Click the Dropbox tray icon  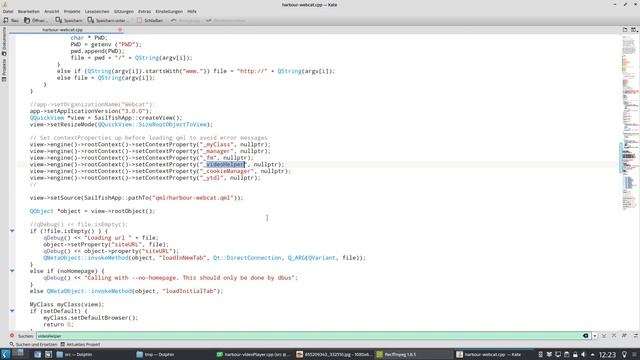pos(549,354)
